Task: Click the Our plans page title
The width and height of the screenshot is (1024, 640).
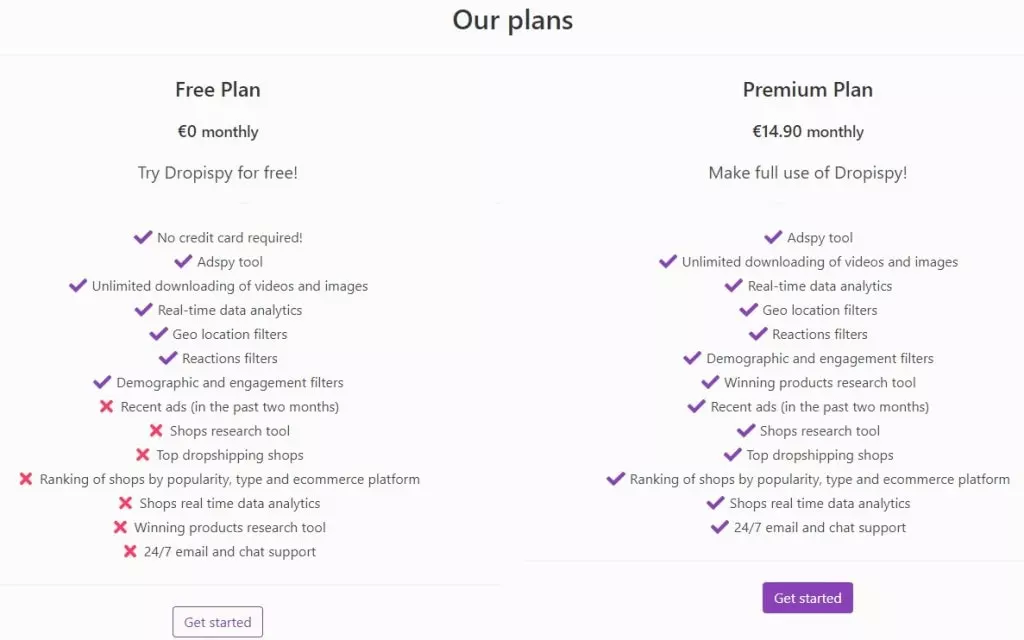Action: point(512,20)
